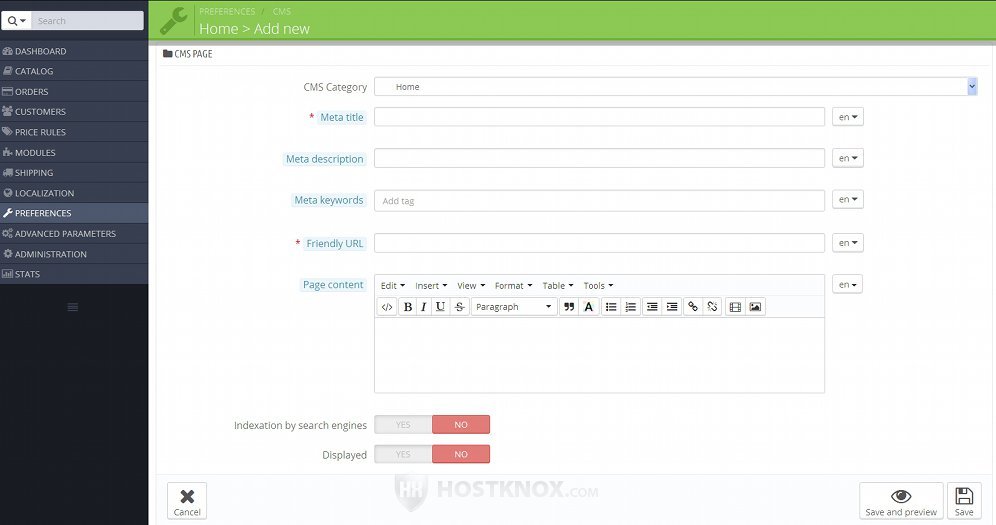Open CMS Category dropdown
Screen dimensions: 996x525
click(x=675, y=87)
